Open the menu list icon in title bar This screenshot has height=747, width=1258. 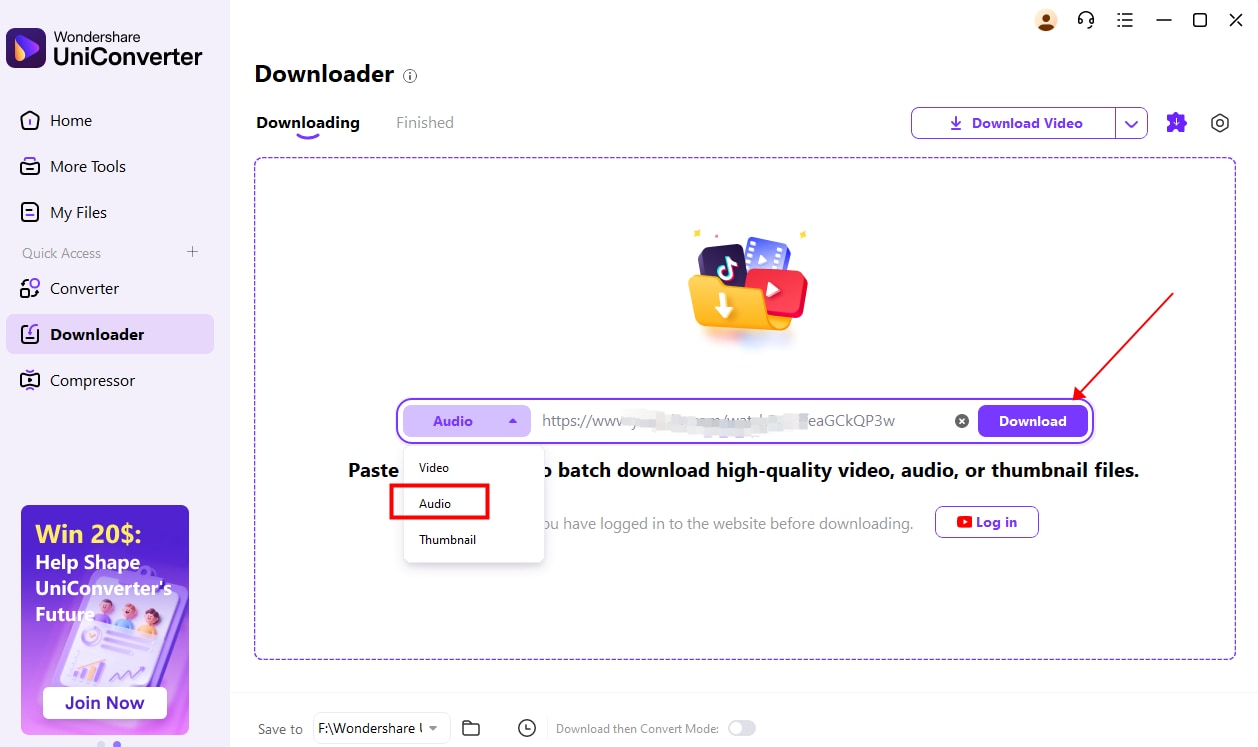click(1125, 20)
